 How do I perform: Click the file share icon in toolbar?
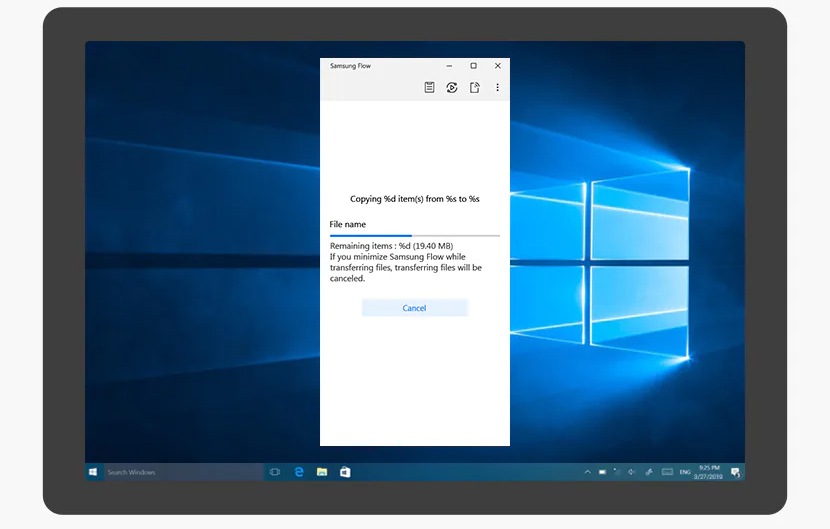tap(475, 88)
